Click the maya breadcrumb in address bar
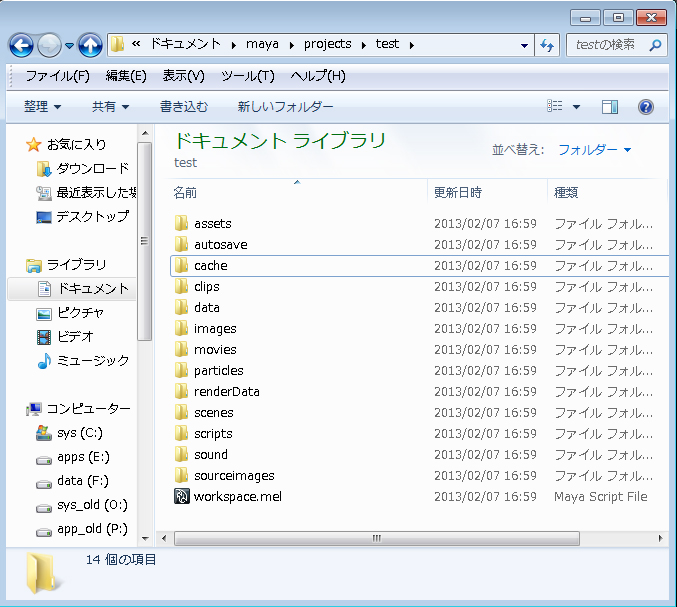Image resolution: width=677 pixels, height=607 pixels. 262,44
